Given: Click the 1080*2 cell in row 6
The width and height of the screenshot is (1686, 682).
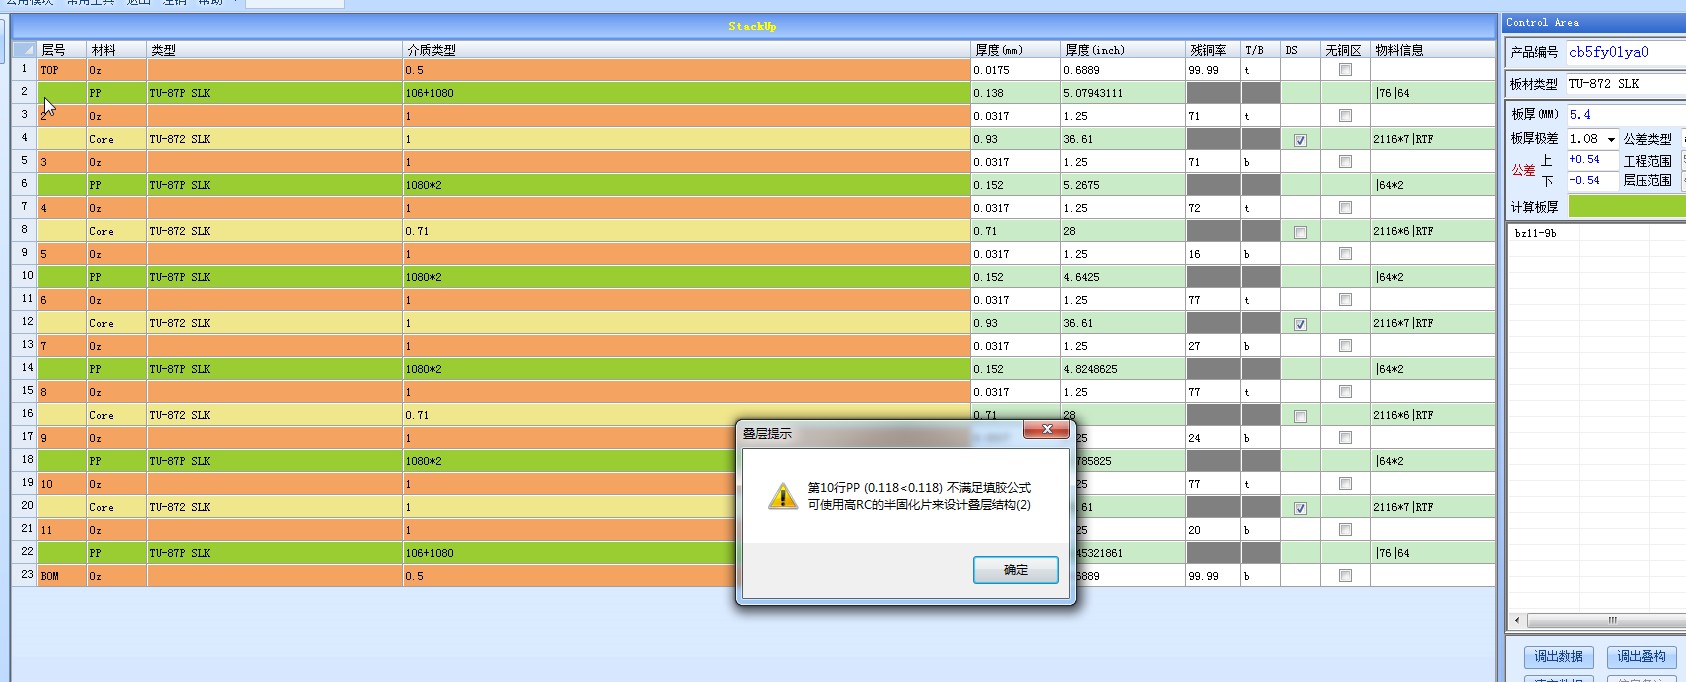Looking at the screenshot, I should point(687,185).
